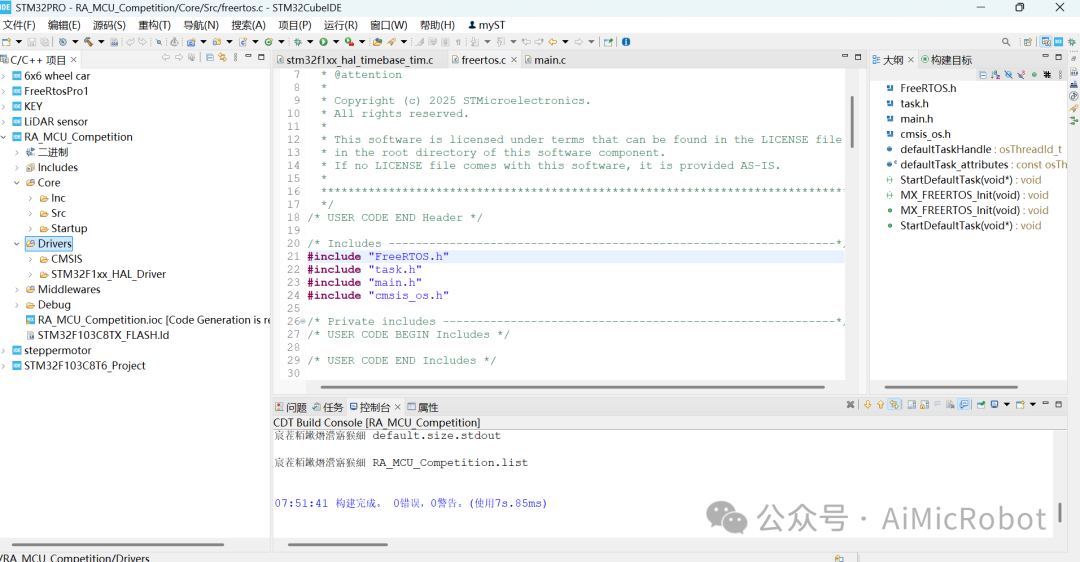Collapse the Core folder
Screen dimensions: 1080x562
pyautogui.click(x=17, y=183)
